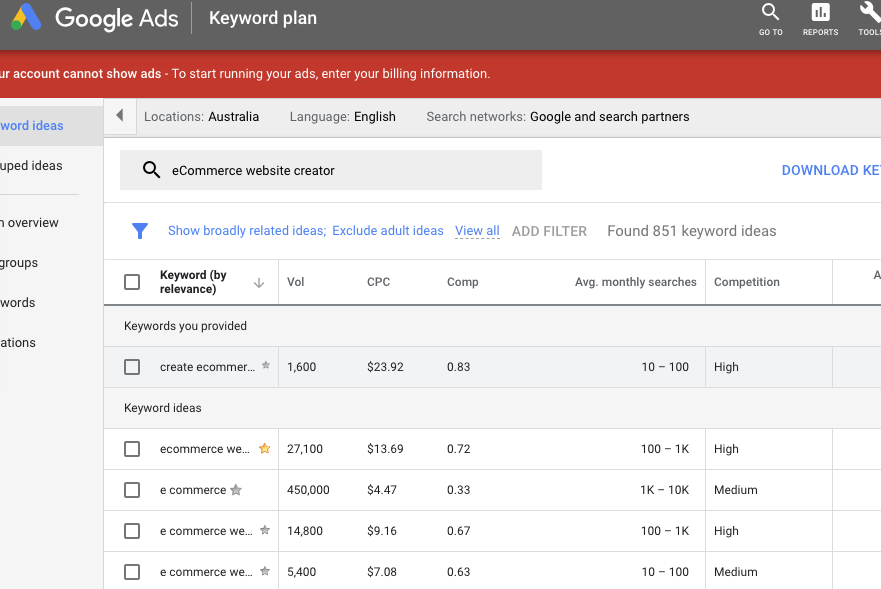
Task: Click 'Show broadly related ideas' filter
Action: pos(247,230)
